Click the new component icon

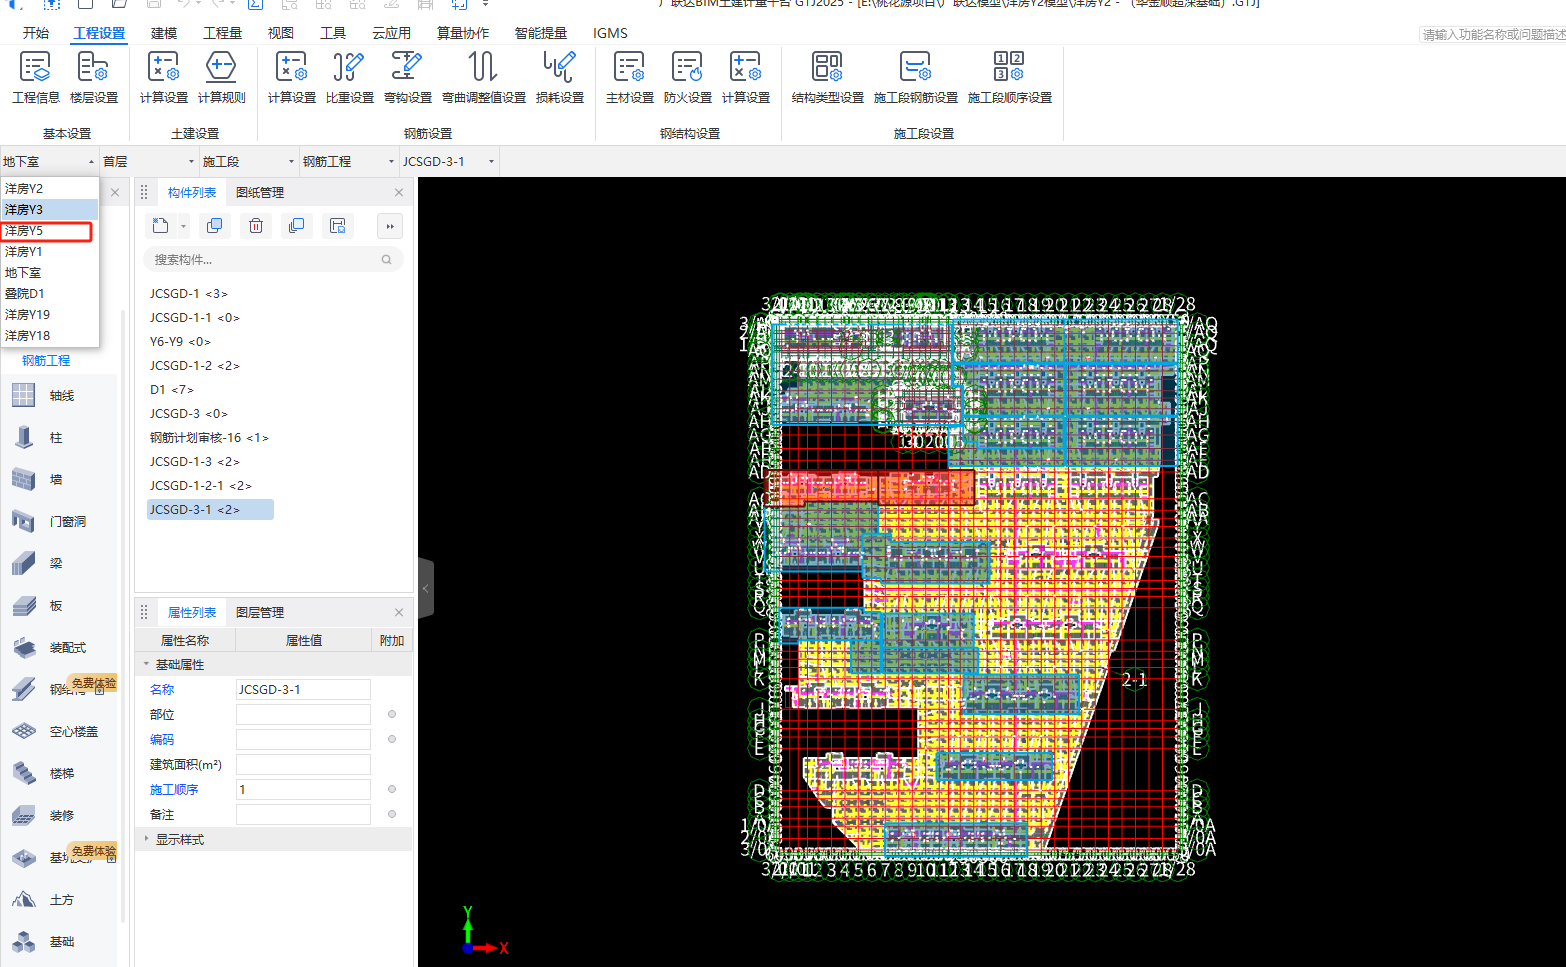coord(160,226)
